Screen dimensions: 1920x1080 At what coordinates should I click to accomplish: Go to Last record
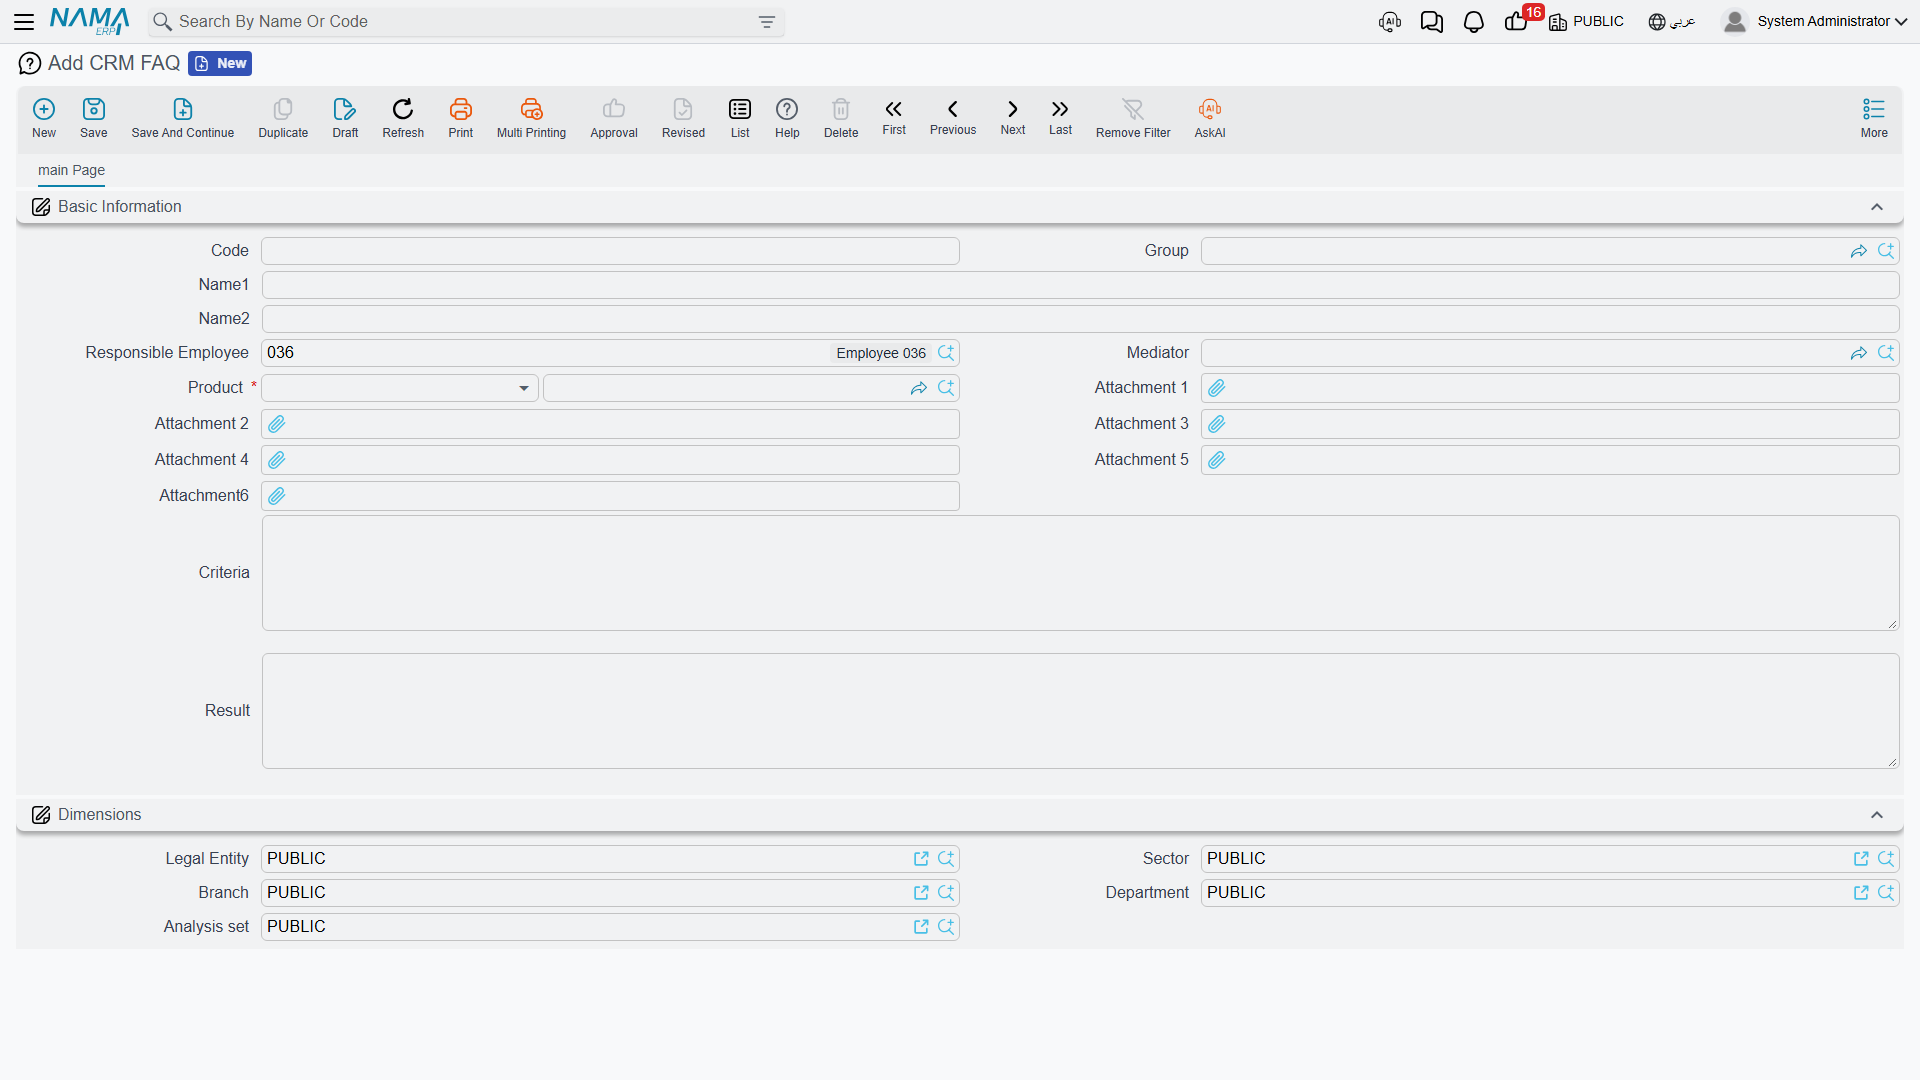pyautogui.click(x=1060, y=117)
